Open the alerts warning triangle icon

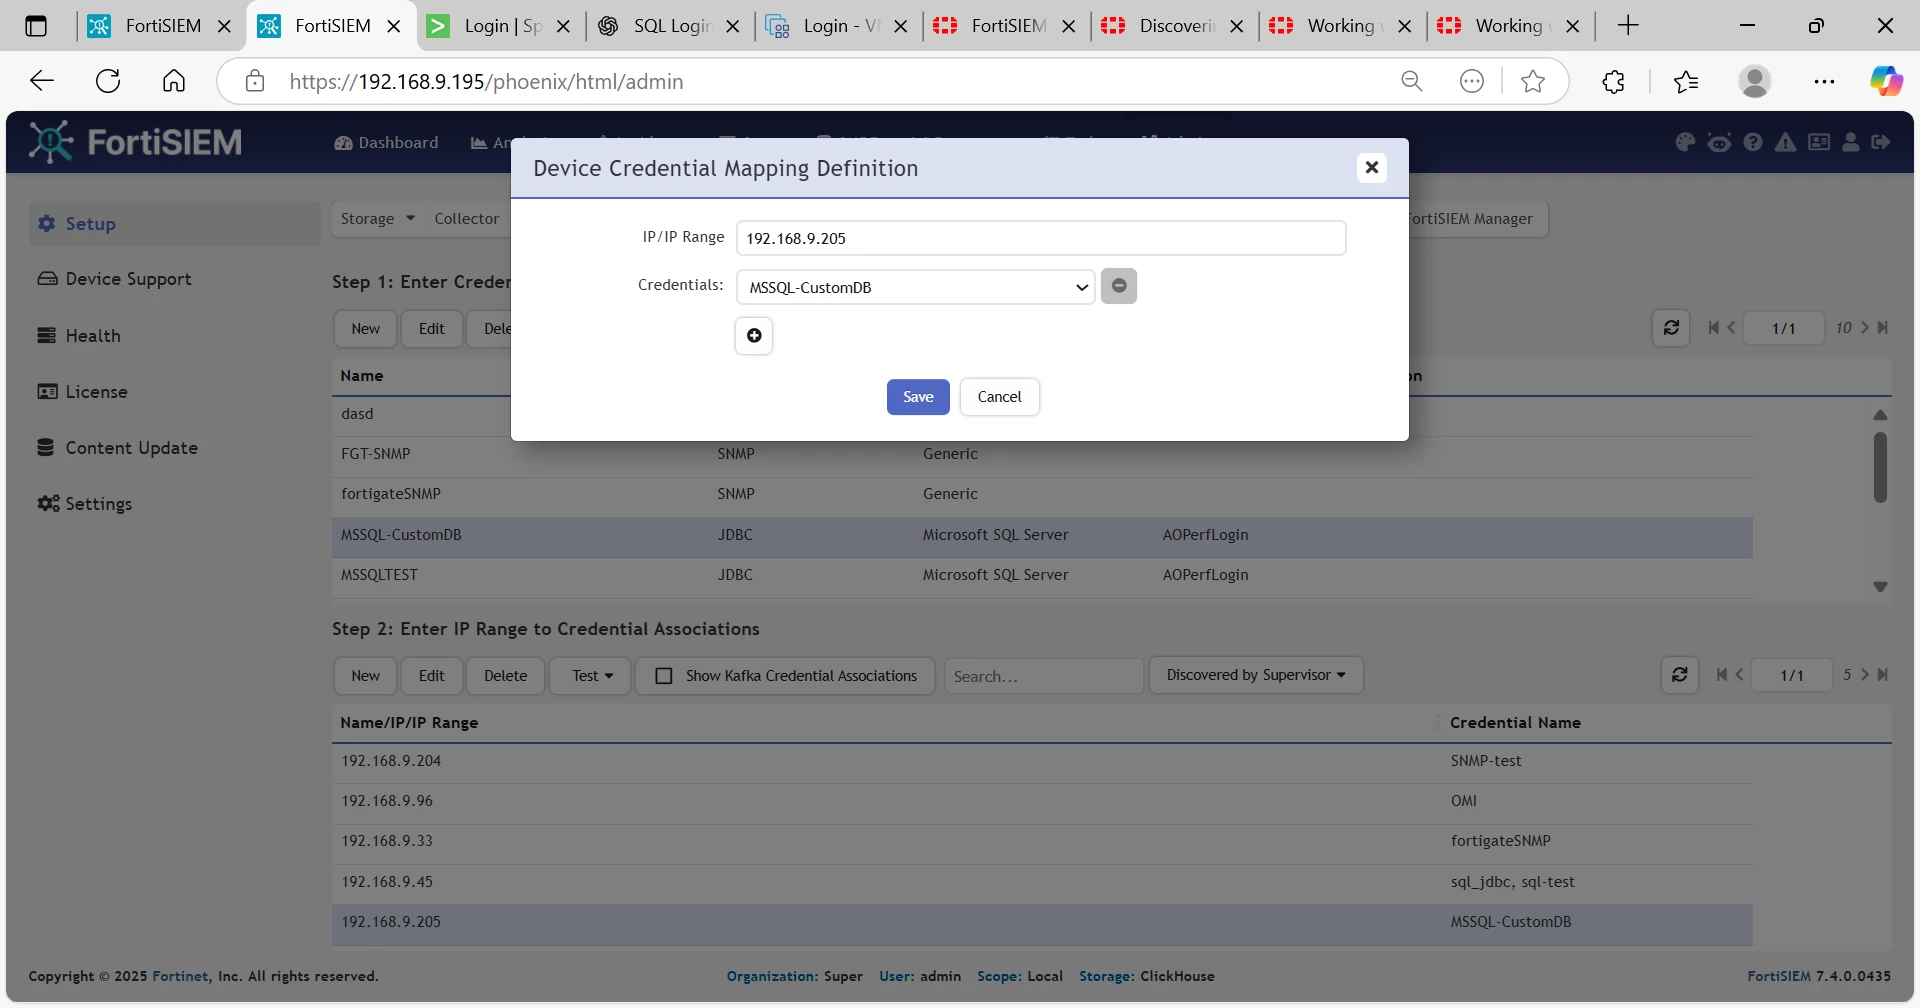pos(1785,142)
